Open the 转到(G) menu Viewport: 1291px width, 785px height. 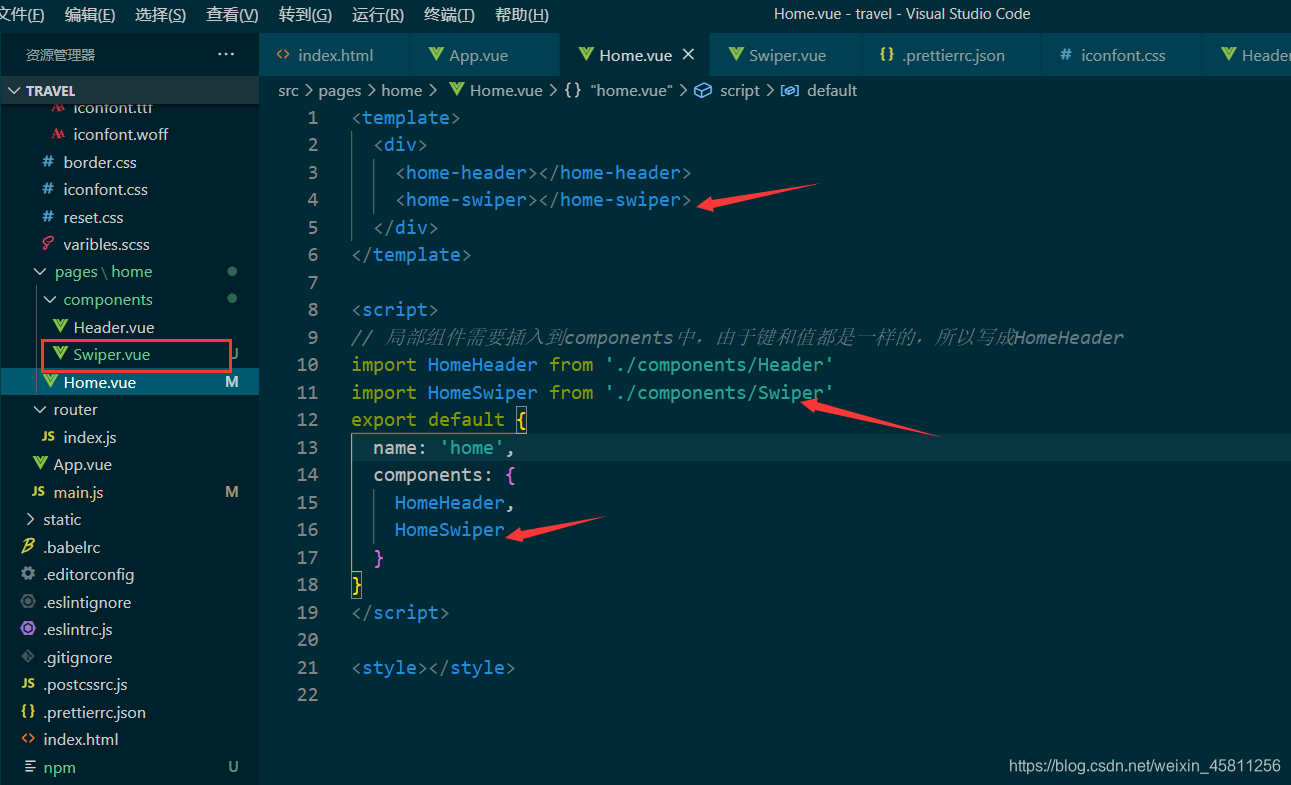[x=305, y=15]
